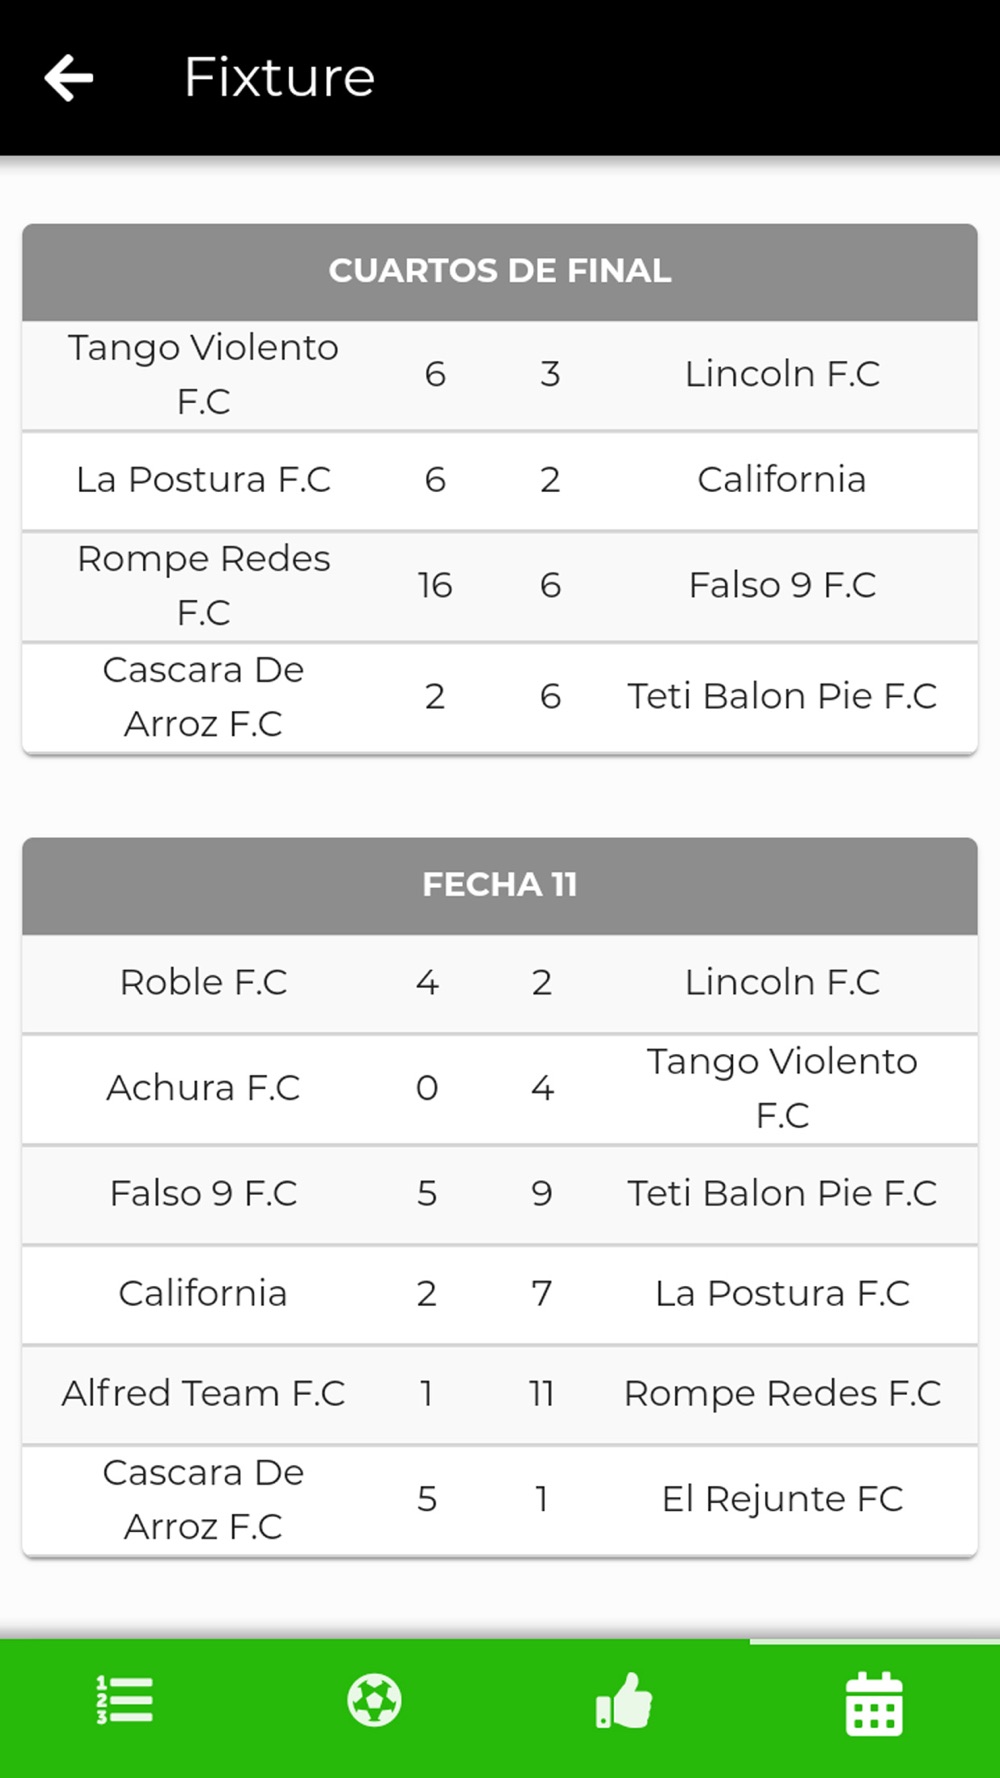Viewport: 1000px width, 1778px height.
Task: Tap the El Rejunte FC team name
Action: pyautogui.click(x=782, y=1500)
